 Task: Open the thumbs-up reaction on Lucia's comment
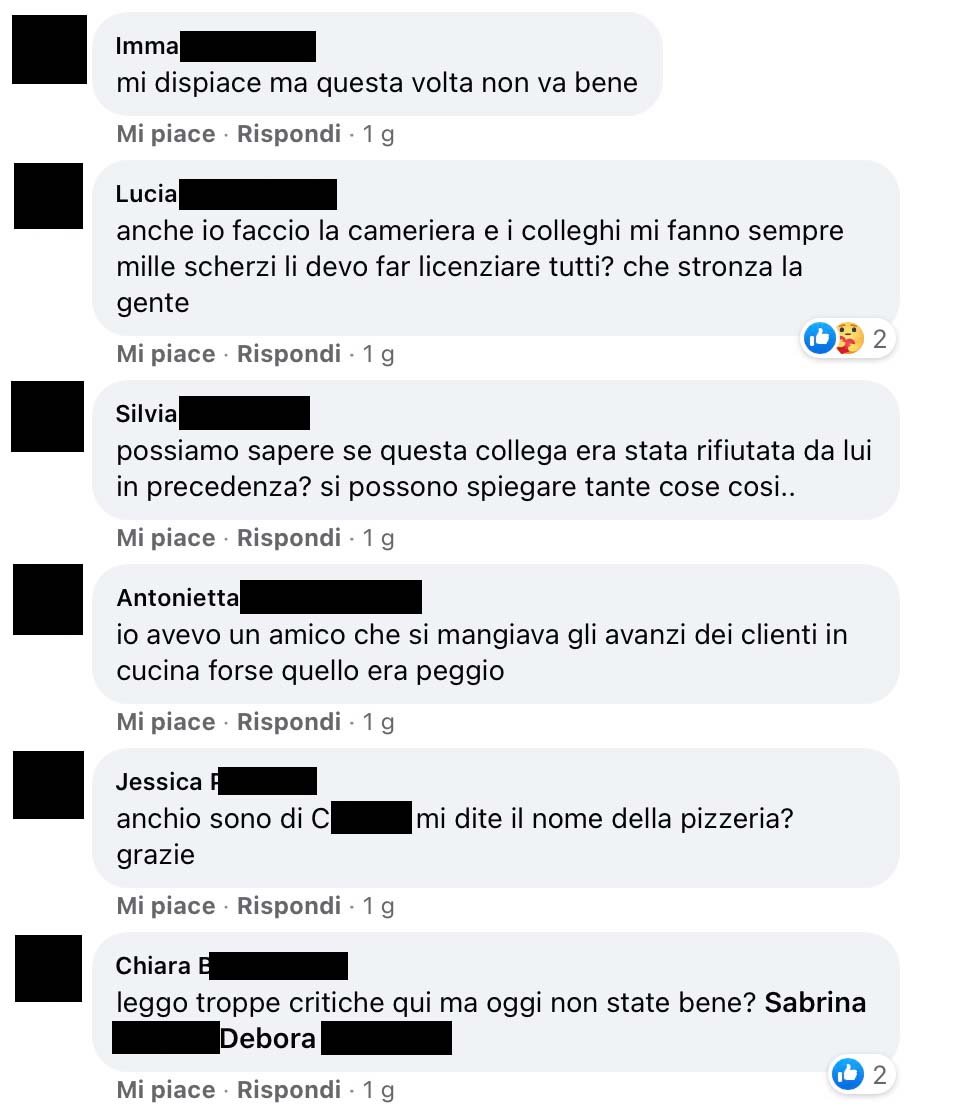(818, 338)
